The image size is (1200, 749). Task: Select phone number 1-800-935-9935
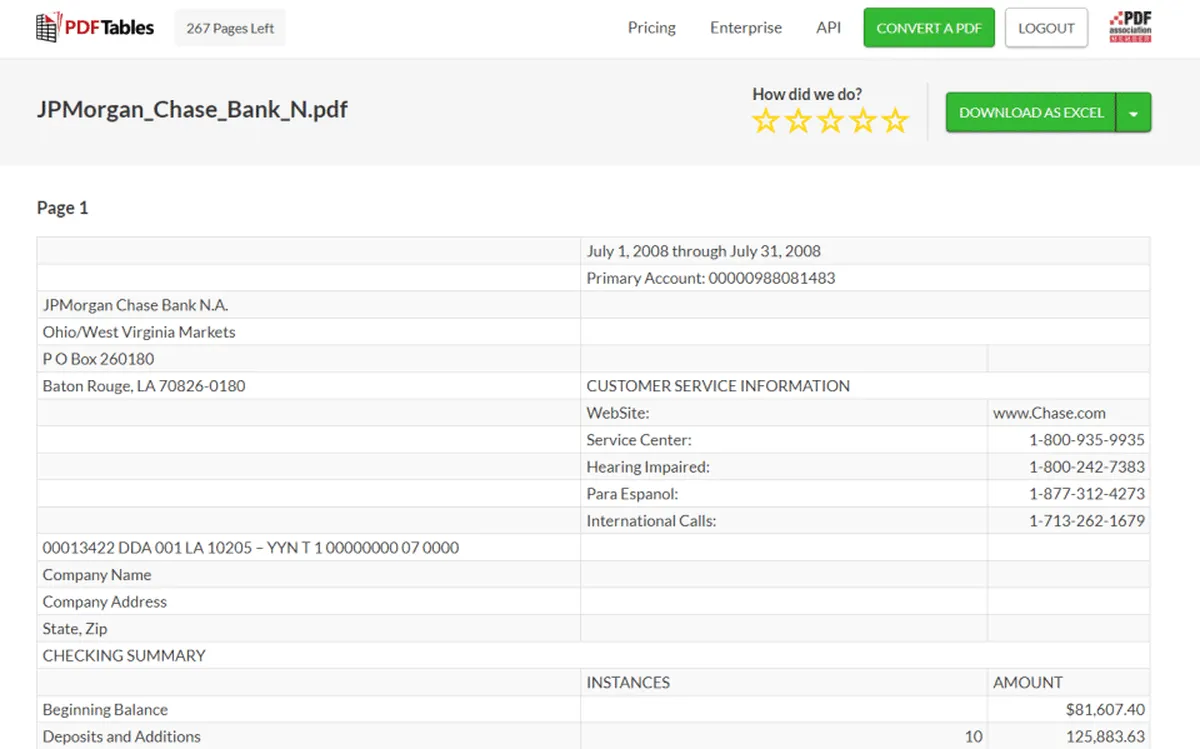point(1087,440)
